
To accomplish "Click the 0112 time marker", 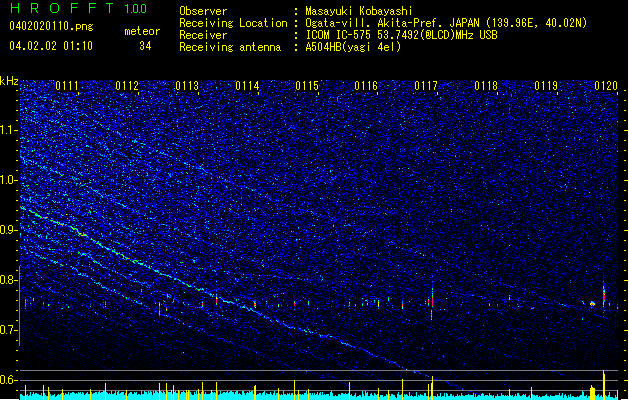I will tap(127, 86).
